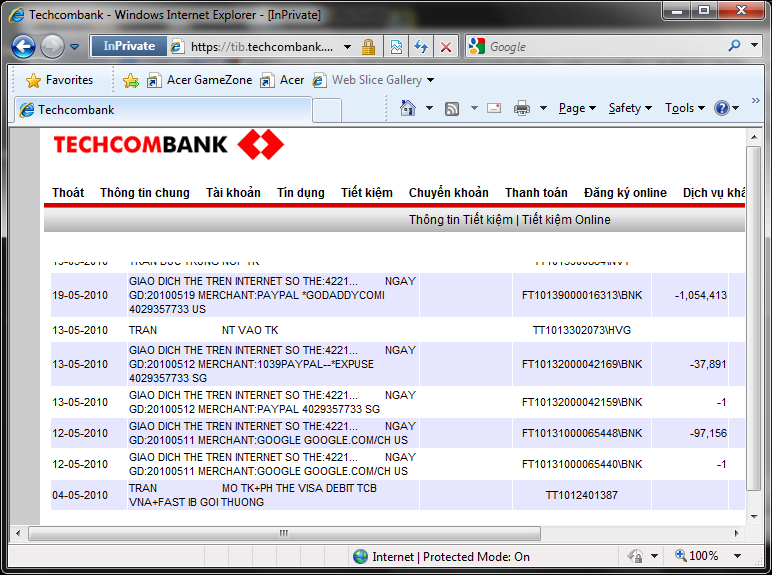
Task: Click the InPrivate indicator badge
Action: tap(129, 46)
